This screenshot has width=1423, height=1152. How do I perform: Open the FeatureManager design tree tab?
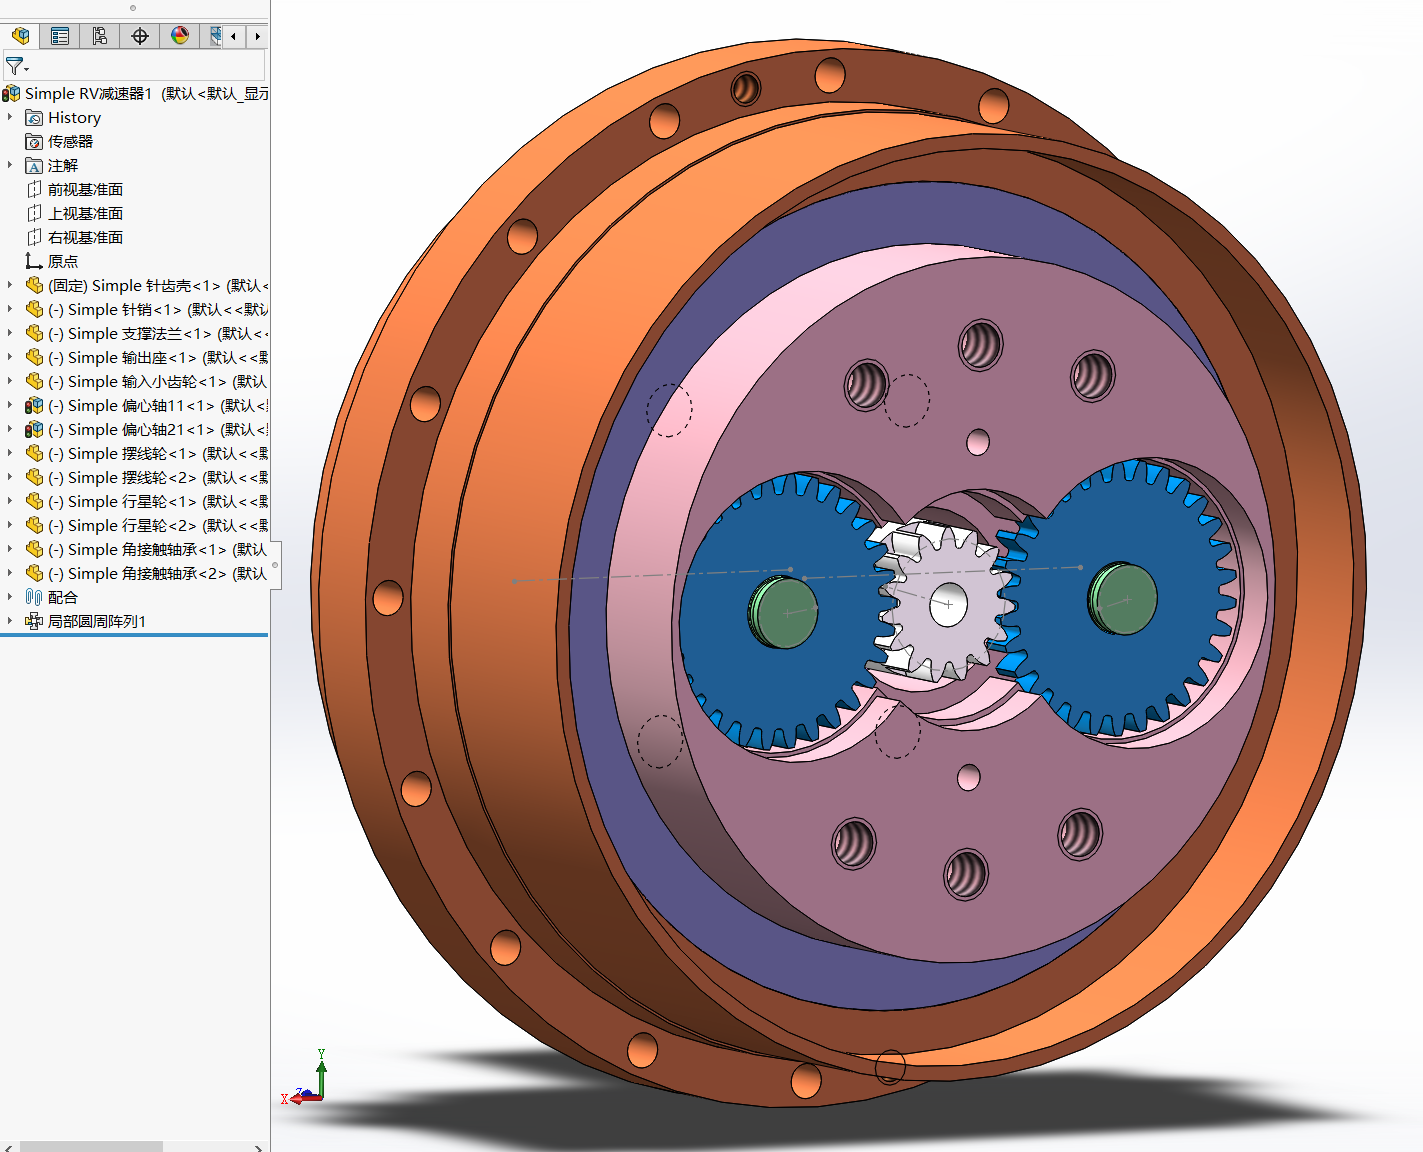tap(20, 36)
